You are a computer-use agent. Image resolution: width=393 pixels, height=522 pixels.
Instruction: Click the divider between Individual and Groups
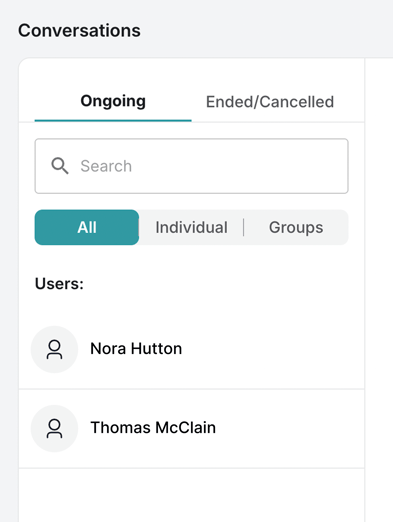click(x=244, y=227)
